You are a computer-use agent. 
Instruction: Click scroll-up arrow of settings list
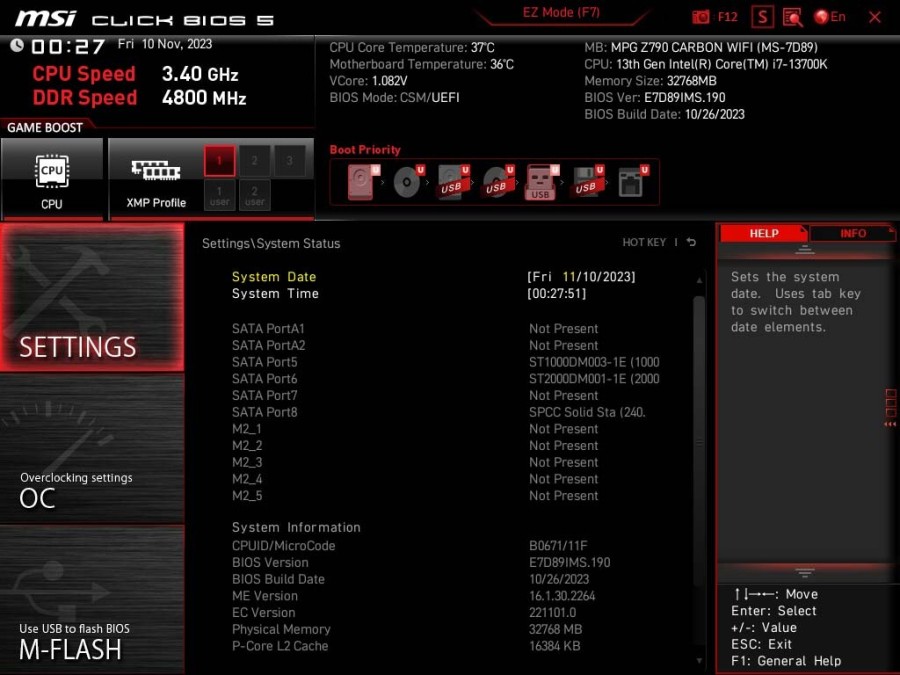click(x=699, y=280)
